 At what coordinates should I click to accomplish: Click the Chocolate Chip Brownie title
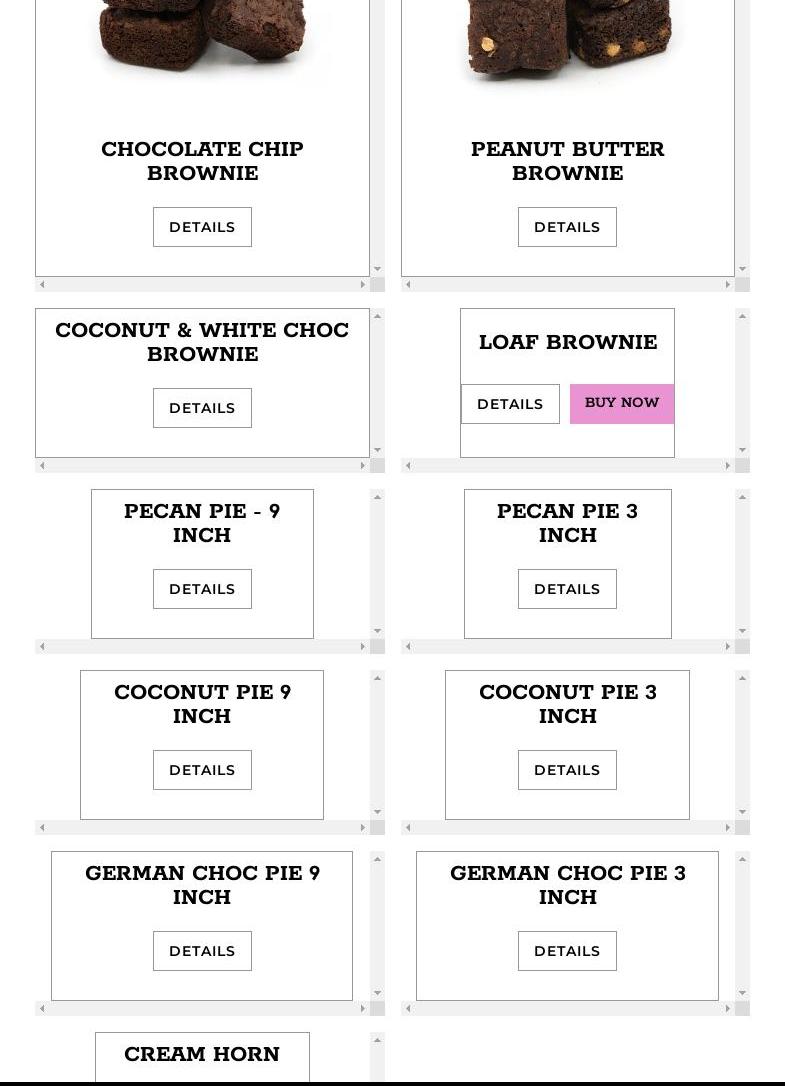202,161
